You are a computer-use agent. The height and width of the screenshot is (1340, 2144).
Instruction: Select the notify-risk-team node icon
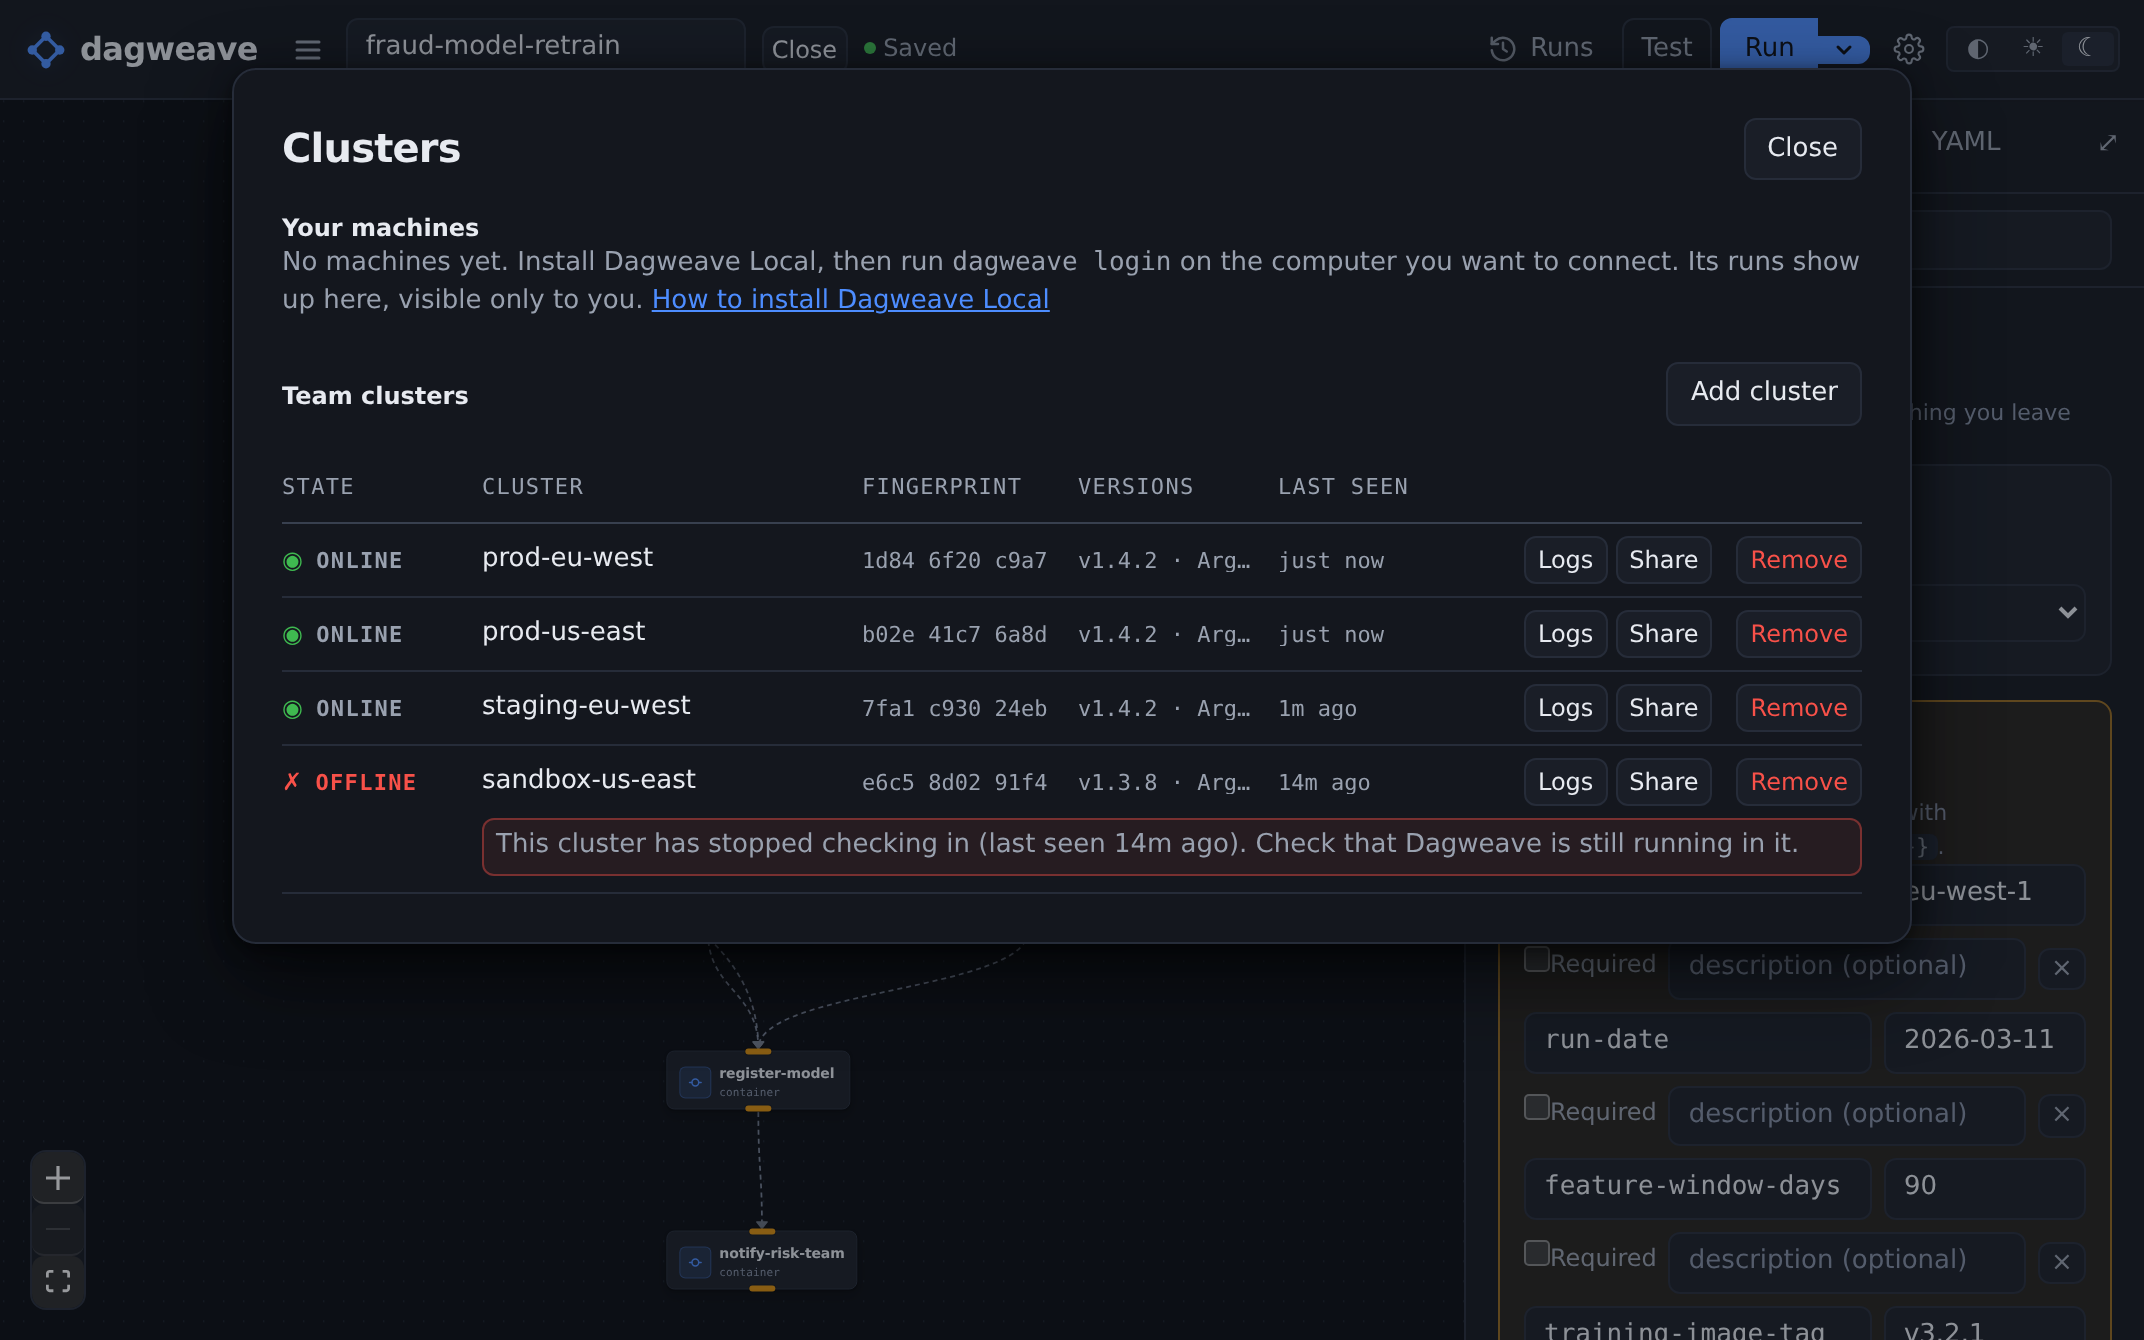[x=695, y=1262]
